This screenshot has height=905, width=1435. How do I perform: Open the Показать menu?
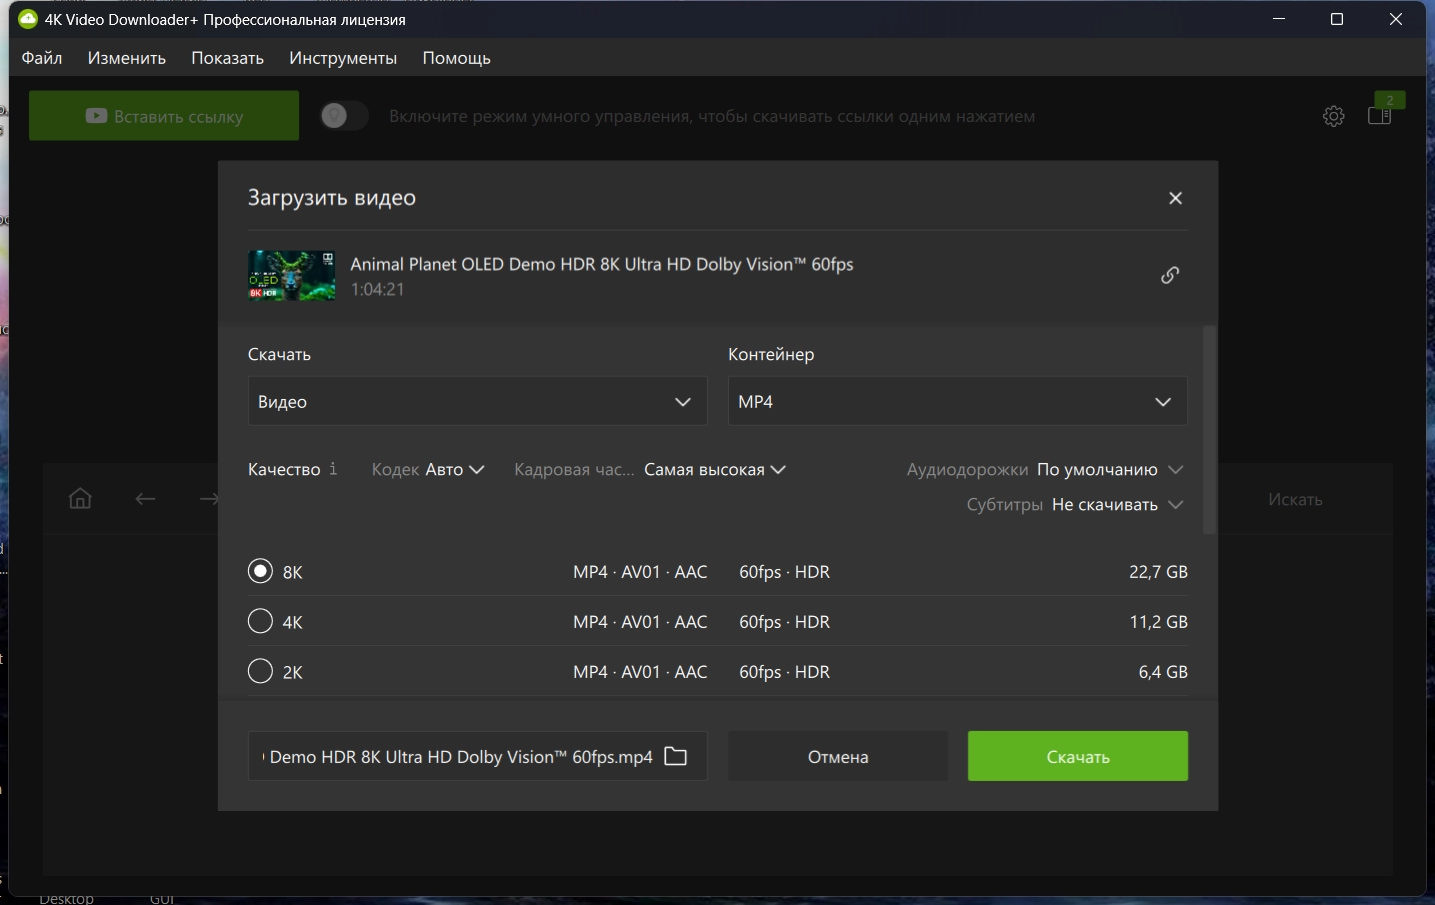click(x=228, y=58)
